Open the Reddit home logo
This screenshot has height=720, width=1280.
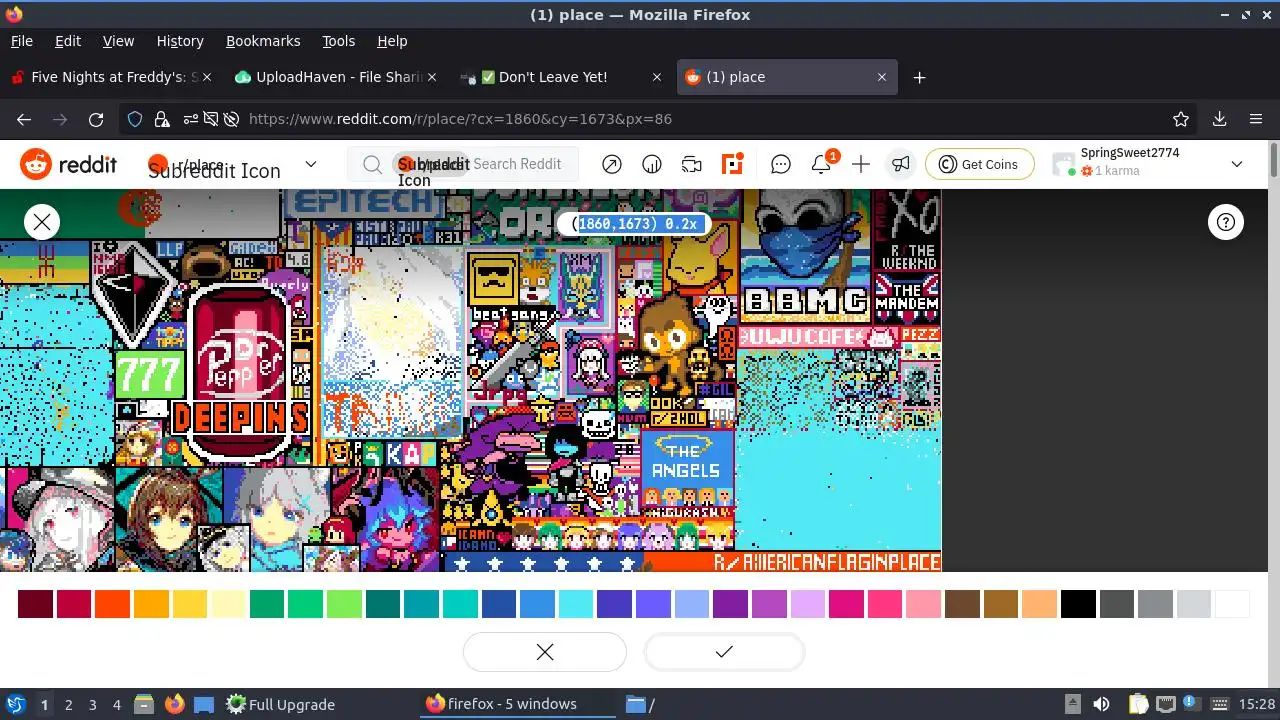pos(69,164)
